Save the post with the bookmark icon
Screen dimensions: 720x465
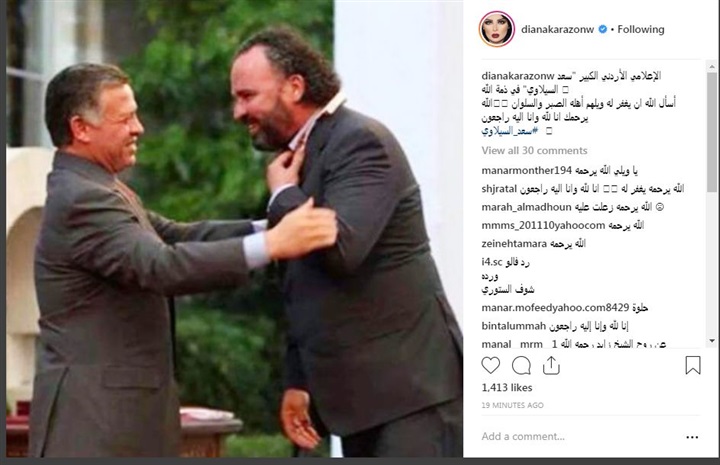click(x=692, y=365)
